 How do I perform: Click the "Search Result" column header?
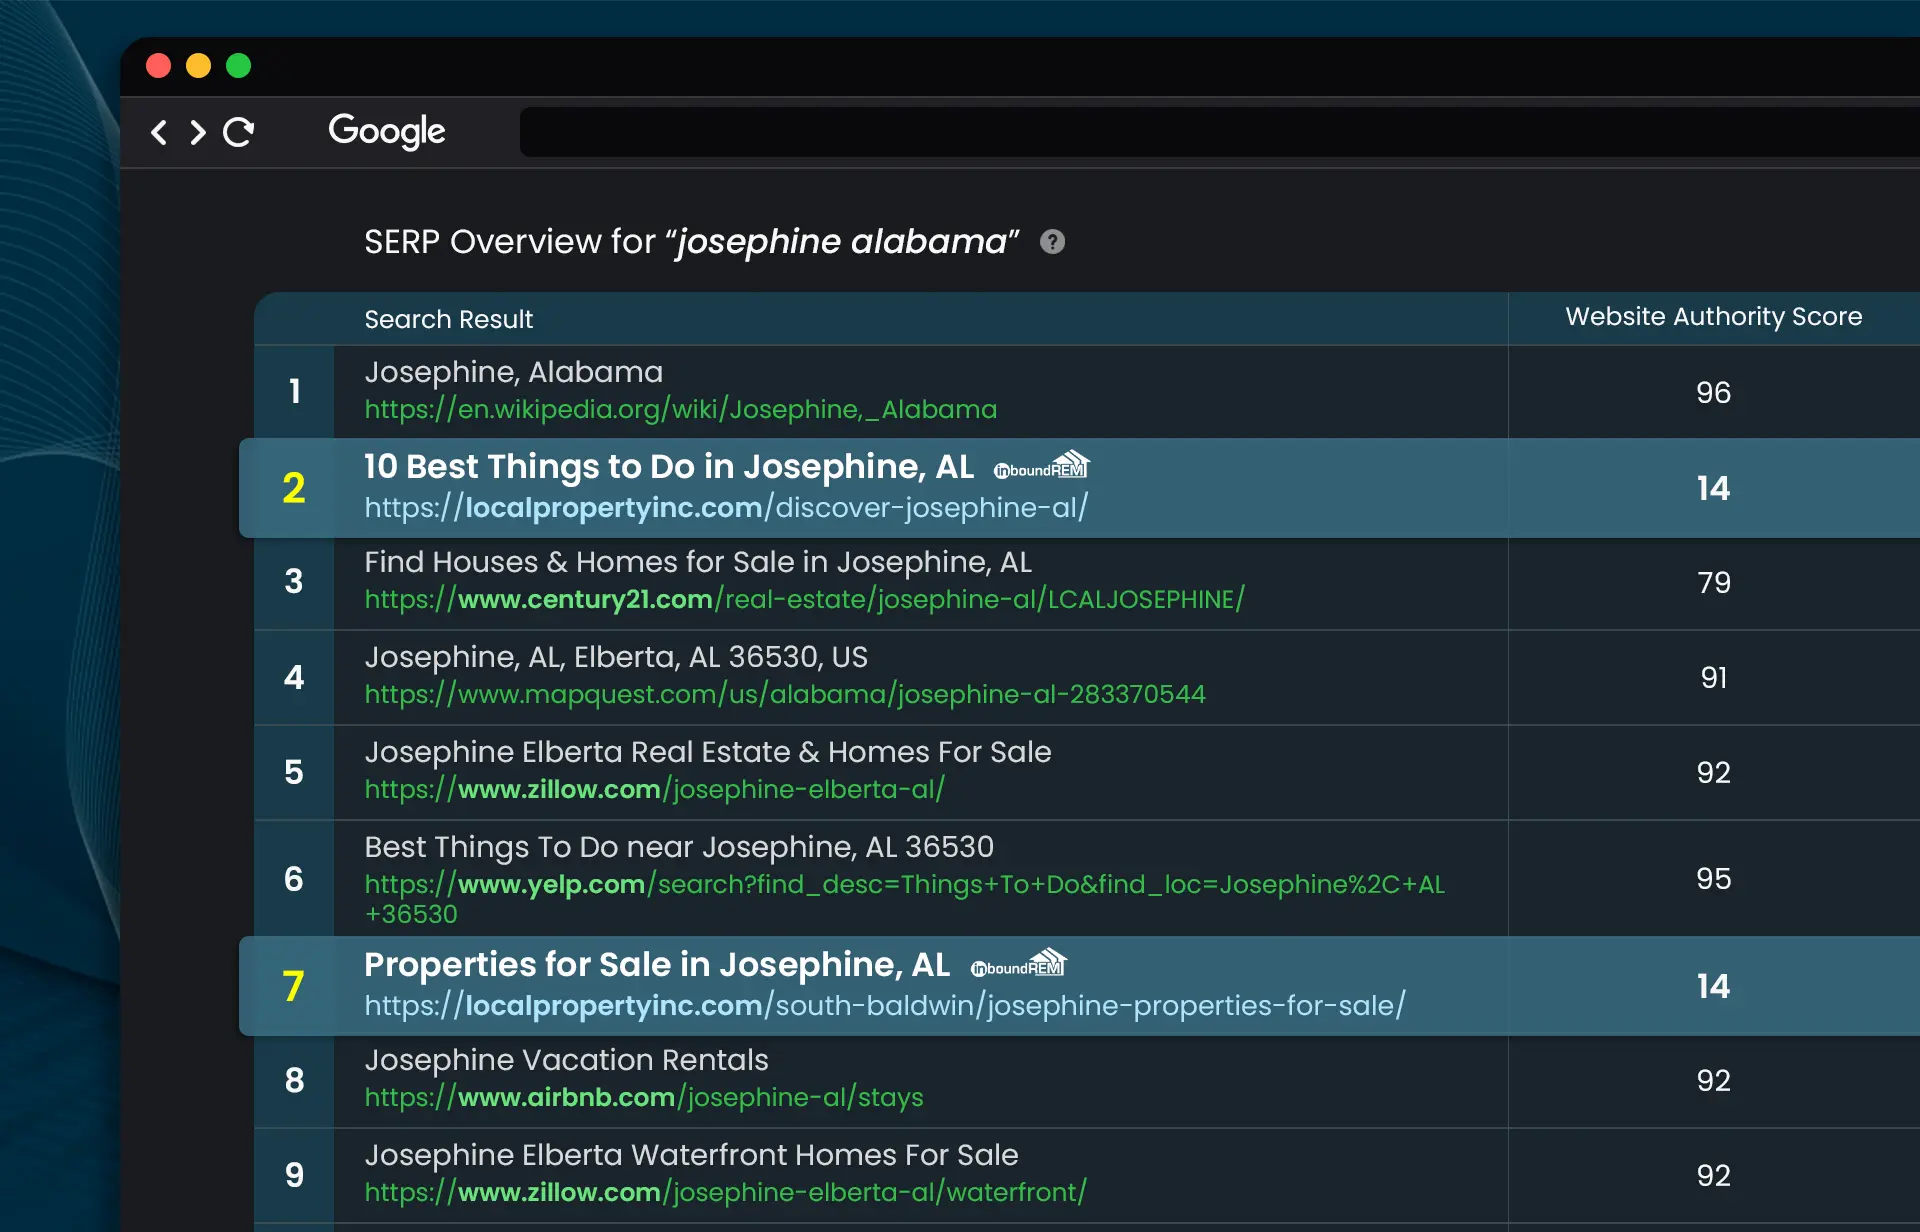tap(449, 320)
